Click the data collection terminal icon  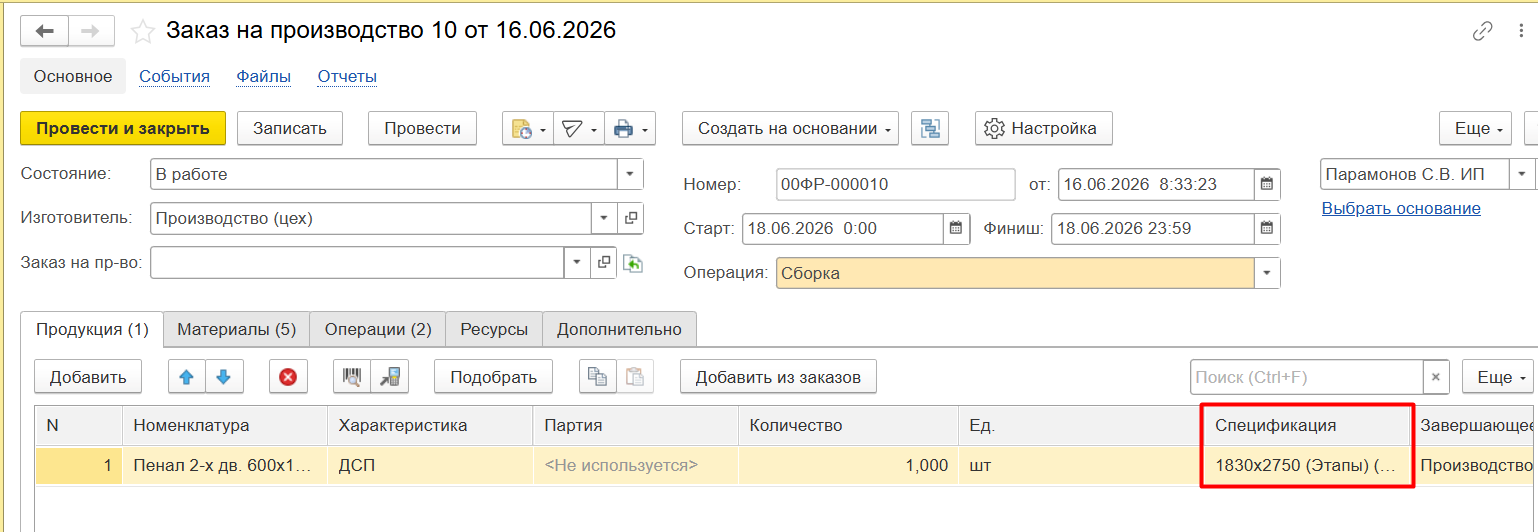click(x=390, y=377)
